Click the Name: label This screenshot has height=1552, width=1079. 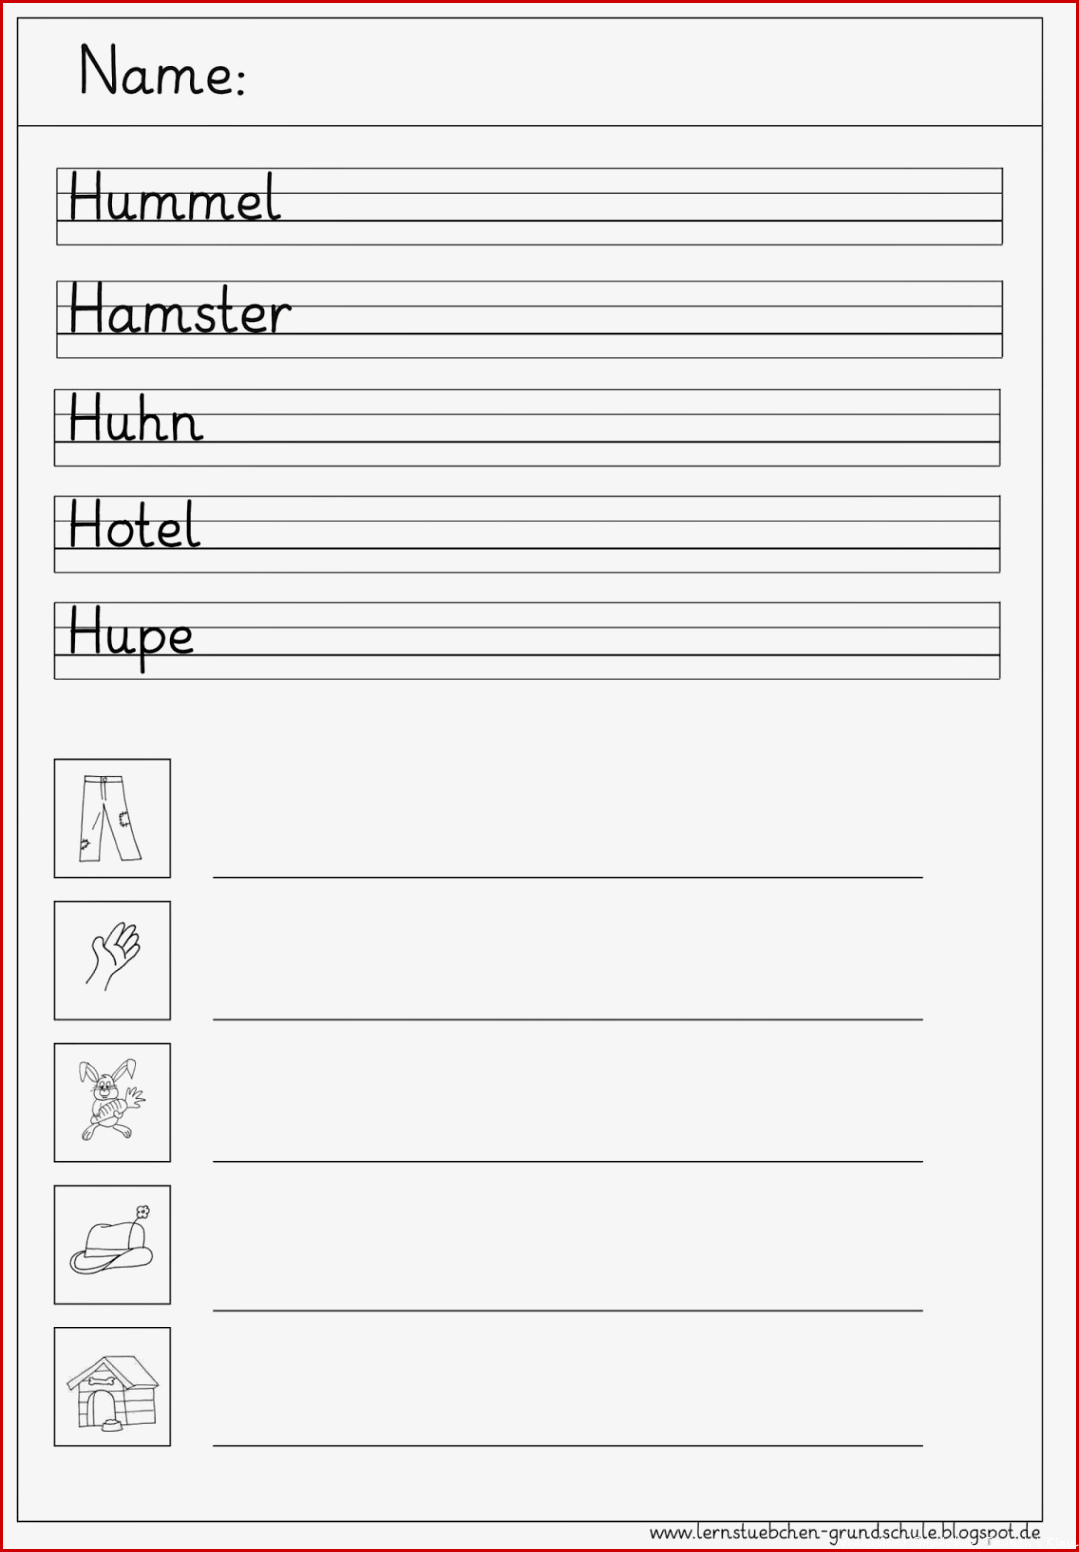click(x=162, y=71)
